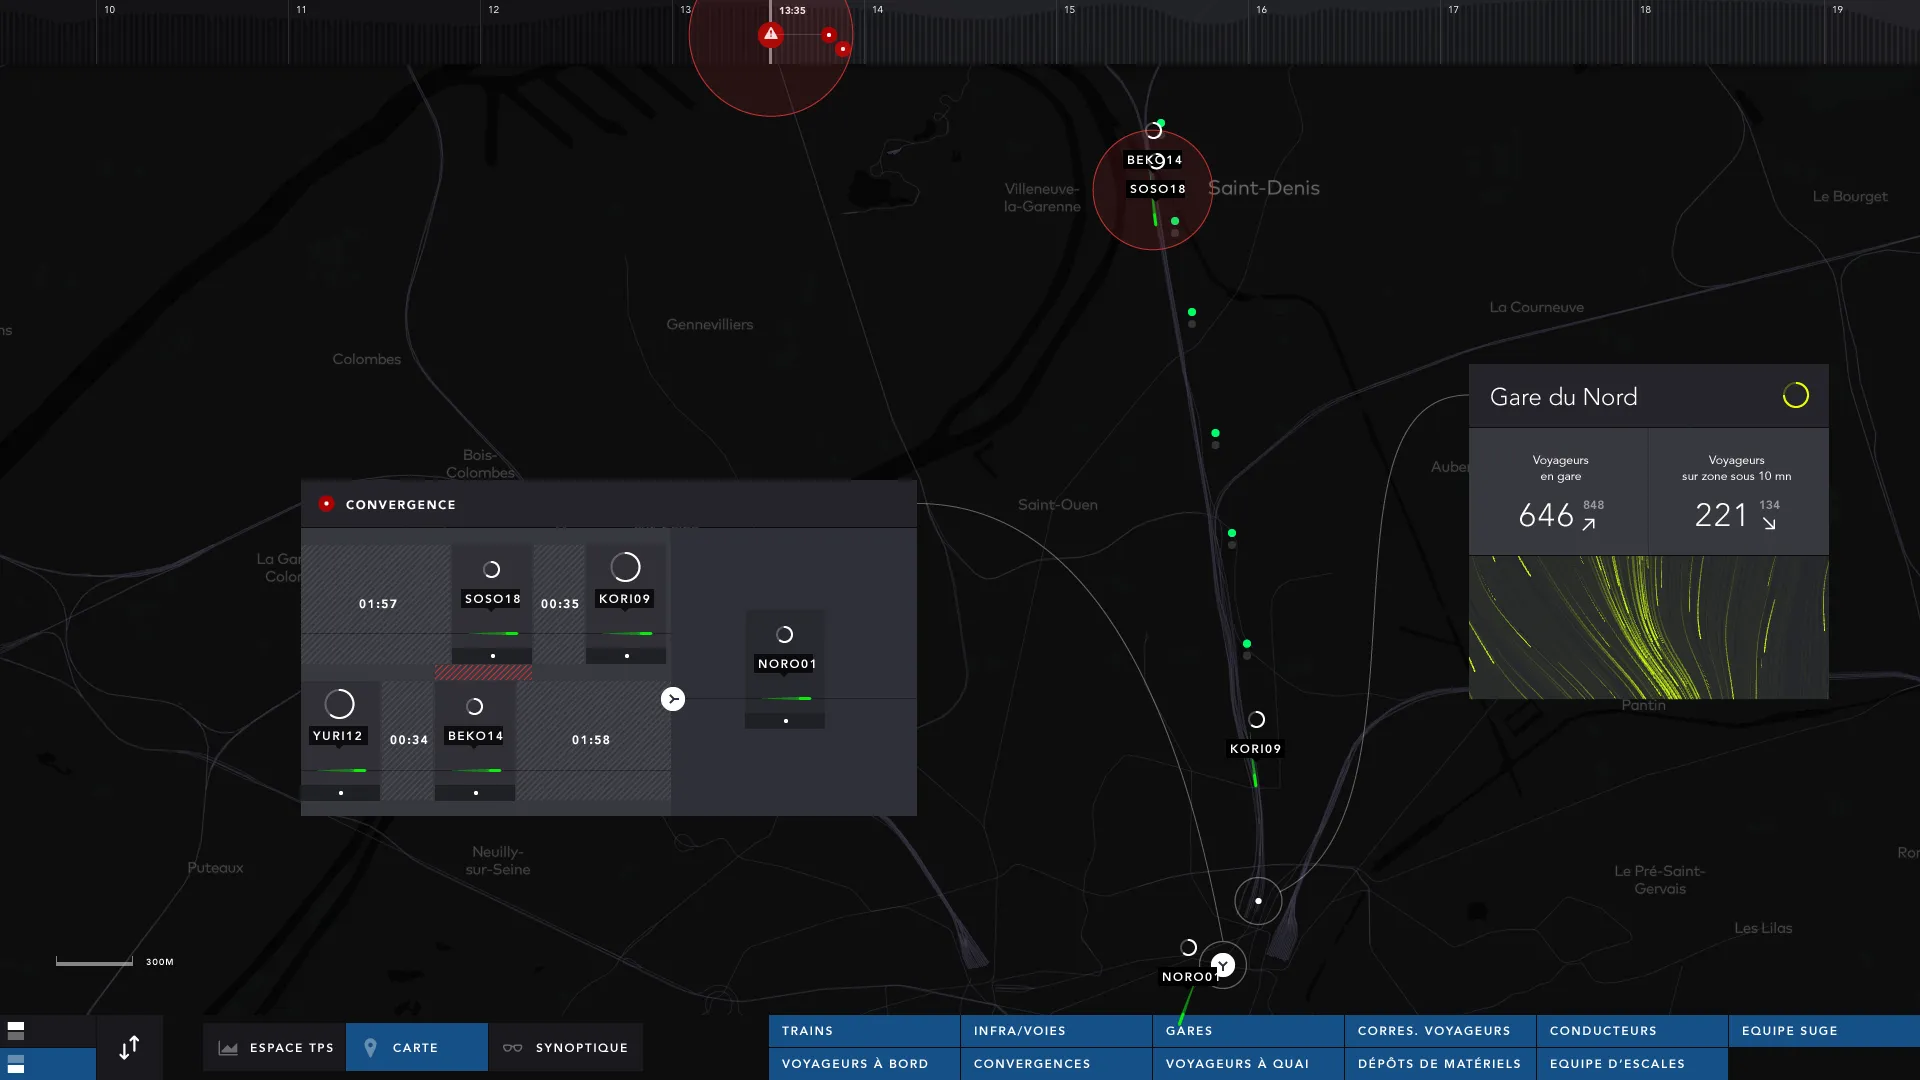The height and width of the screenshot is (1080, 1920).
Task: Click the red Convergence indicator dot
Action: point(326,504)
